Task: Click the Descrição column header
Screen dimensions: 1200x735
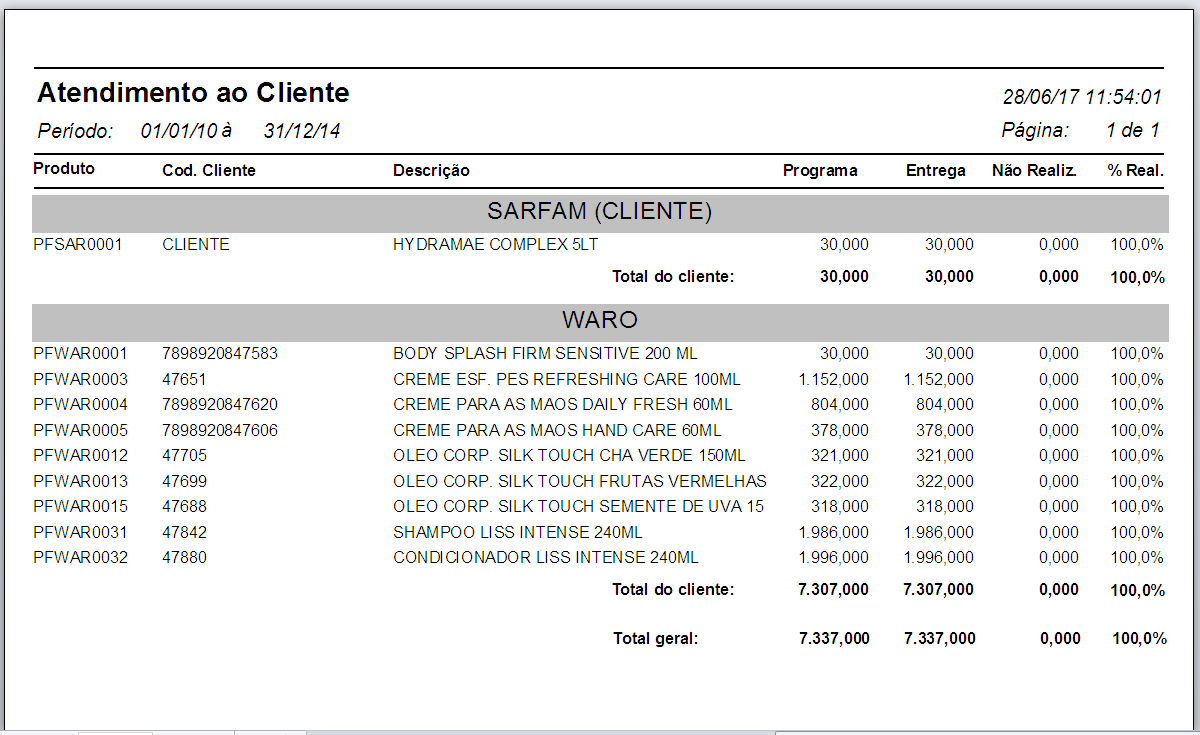Action: (x=432, y=170)
